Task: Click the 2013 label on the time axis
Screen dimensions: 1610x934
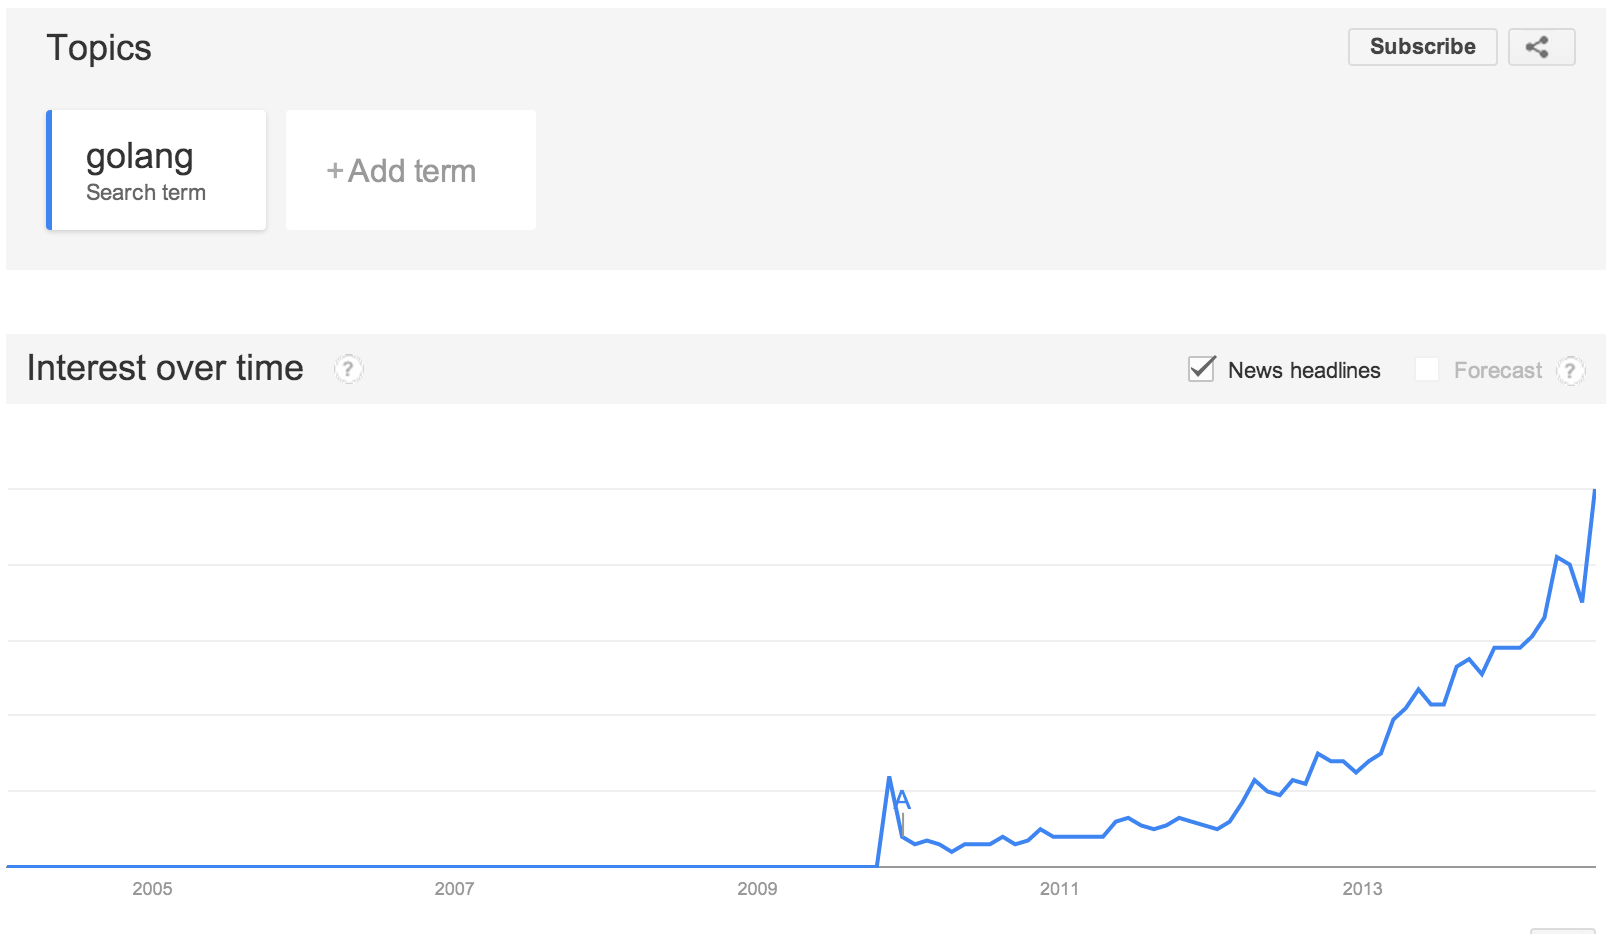Action: click(x=1362, y=889)
